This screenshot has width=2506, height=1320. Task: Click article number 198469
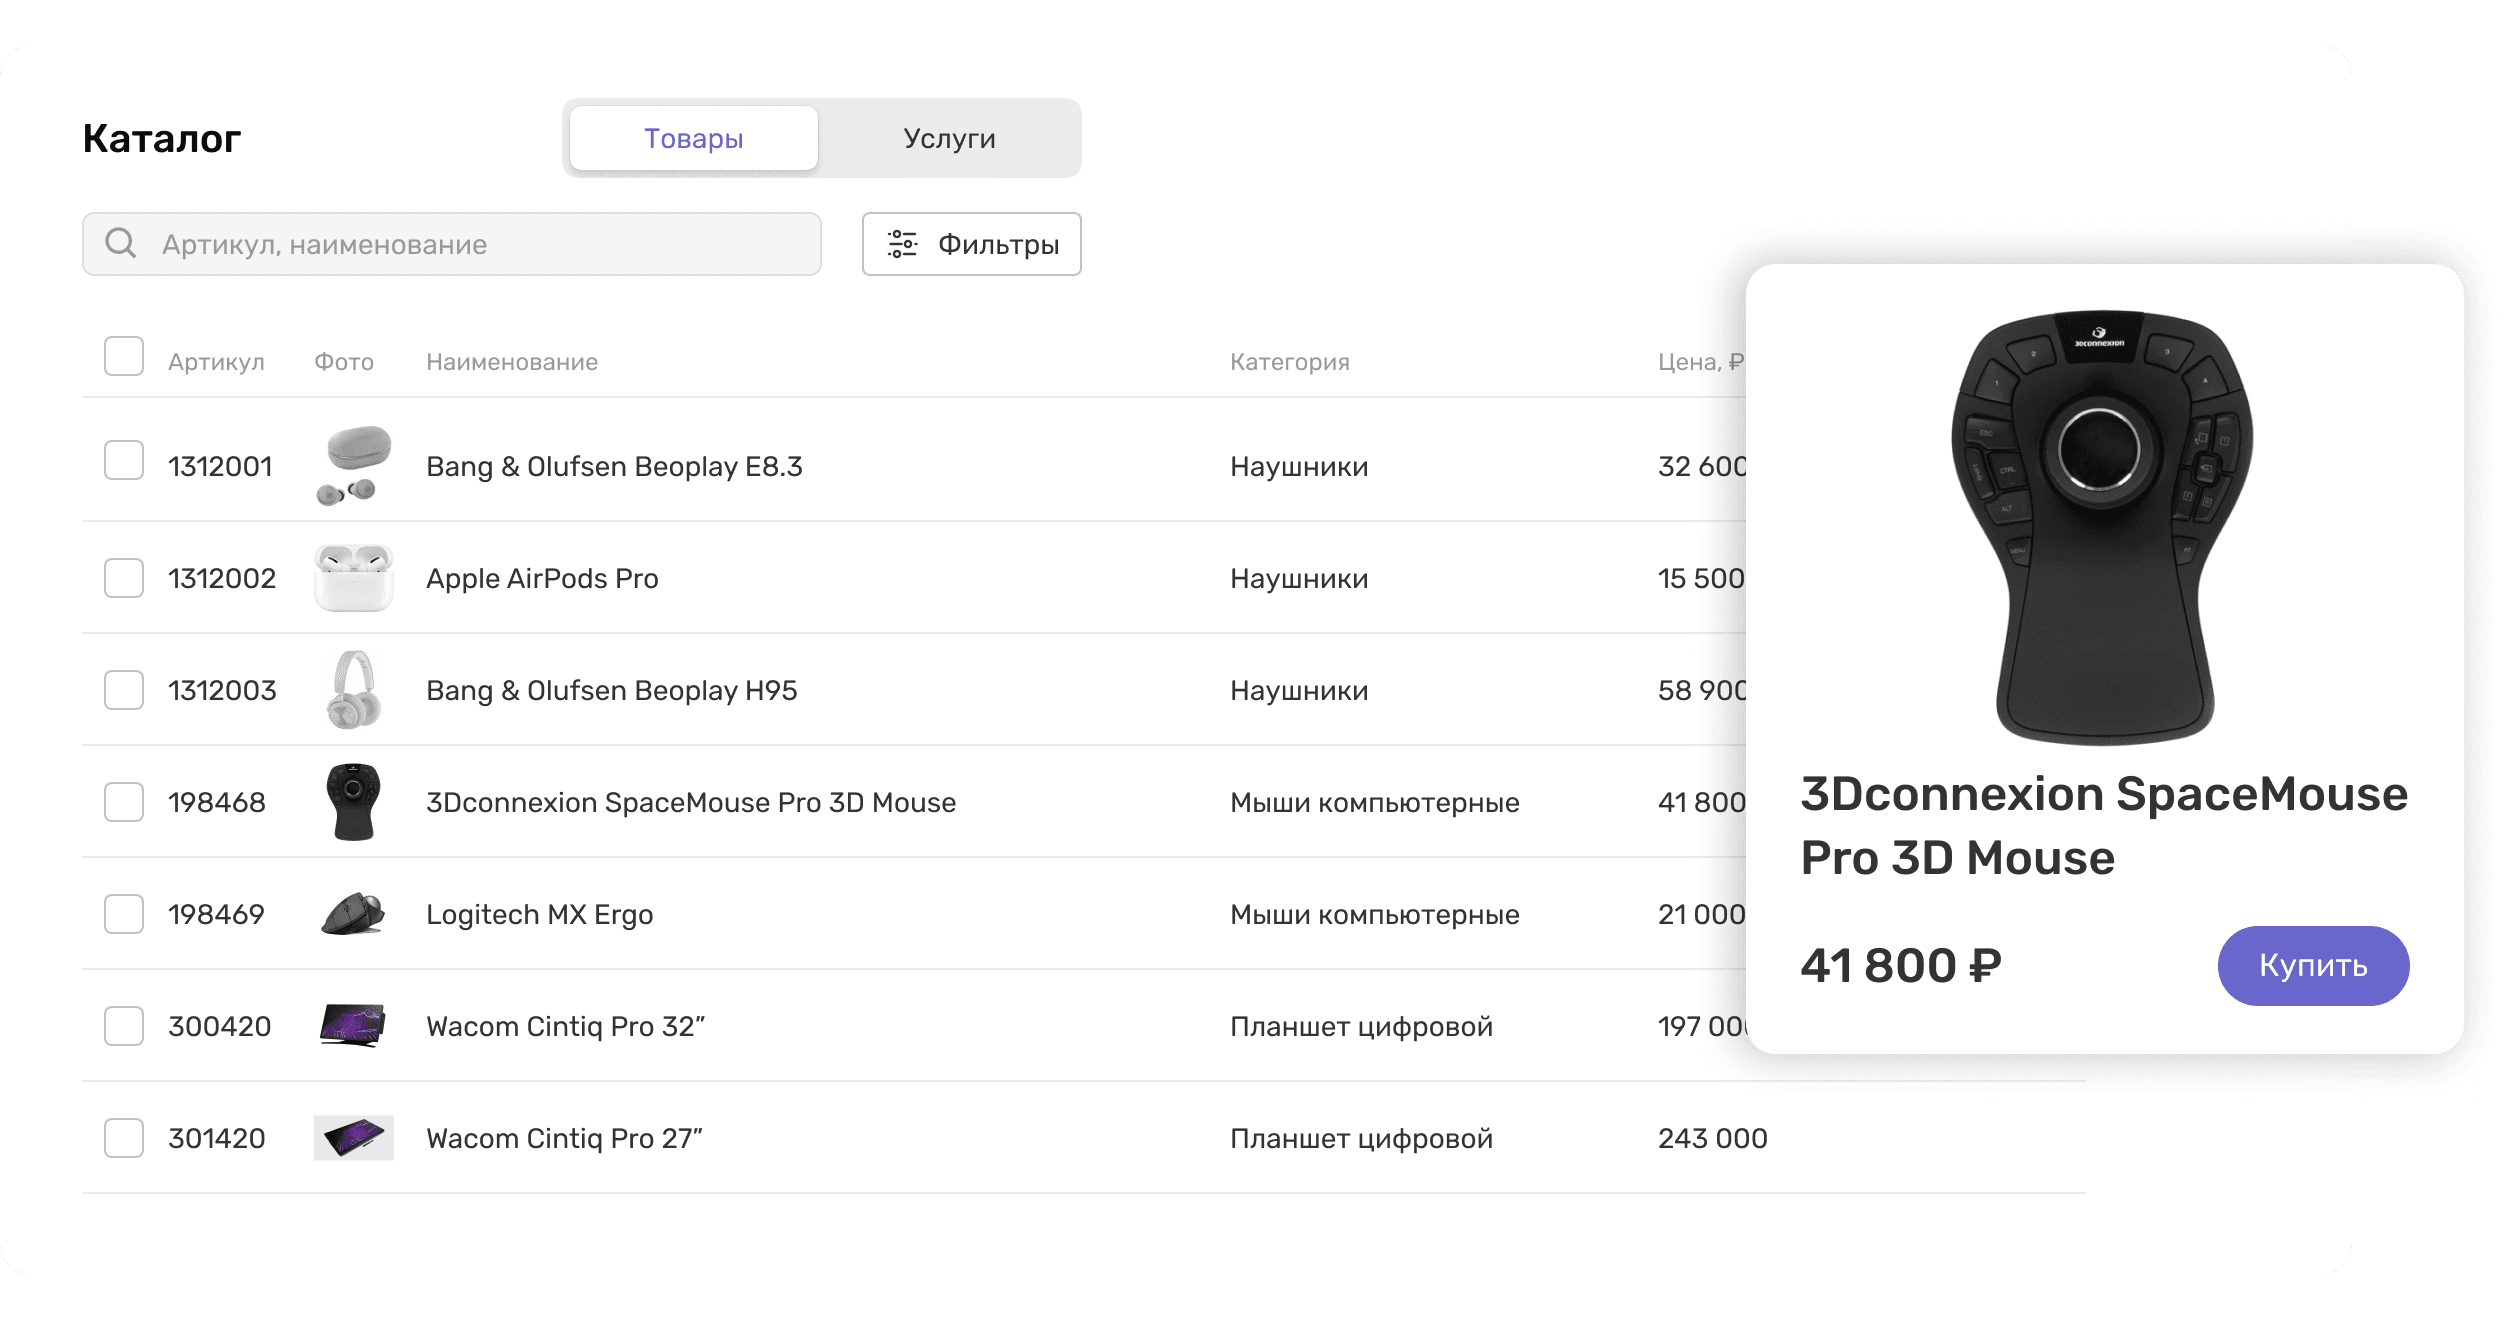[x=216, y=914]
